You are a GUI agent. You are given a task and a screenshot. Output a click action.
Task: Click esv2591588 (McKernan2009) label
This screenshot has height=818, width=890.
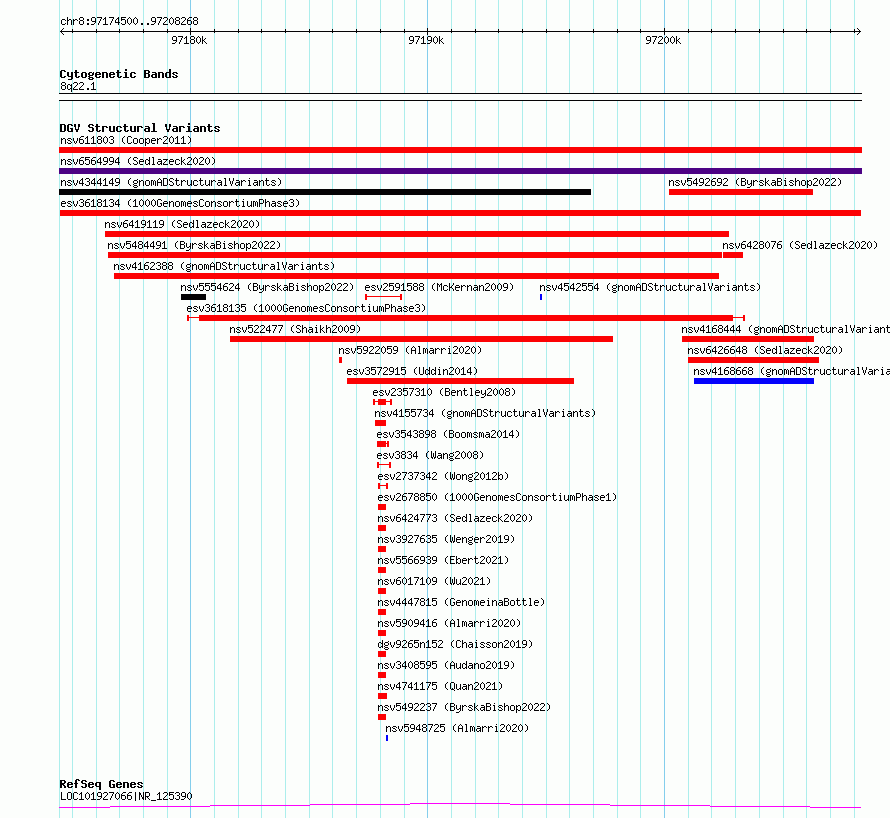coord(439,287)
